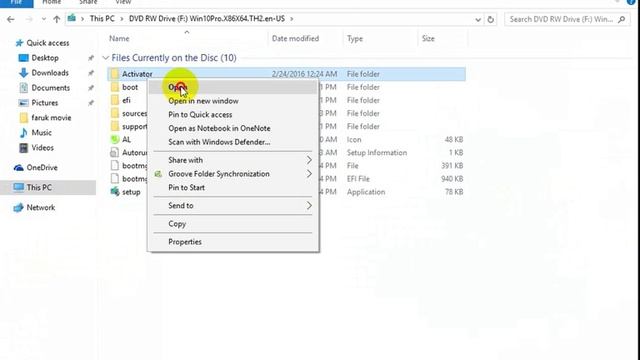This screenshot has width=640, height=360.
Task: Sort by the Type column header
Action: coord(355,39)
